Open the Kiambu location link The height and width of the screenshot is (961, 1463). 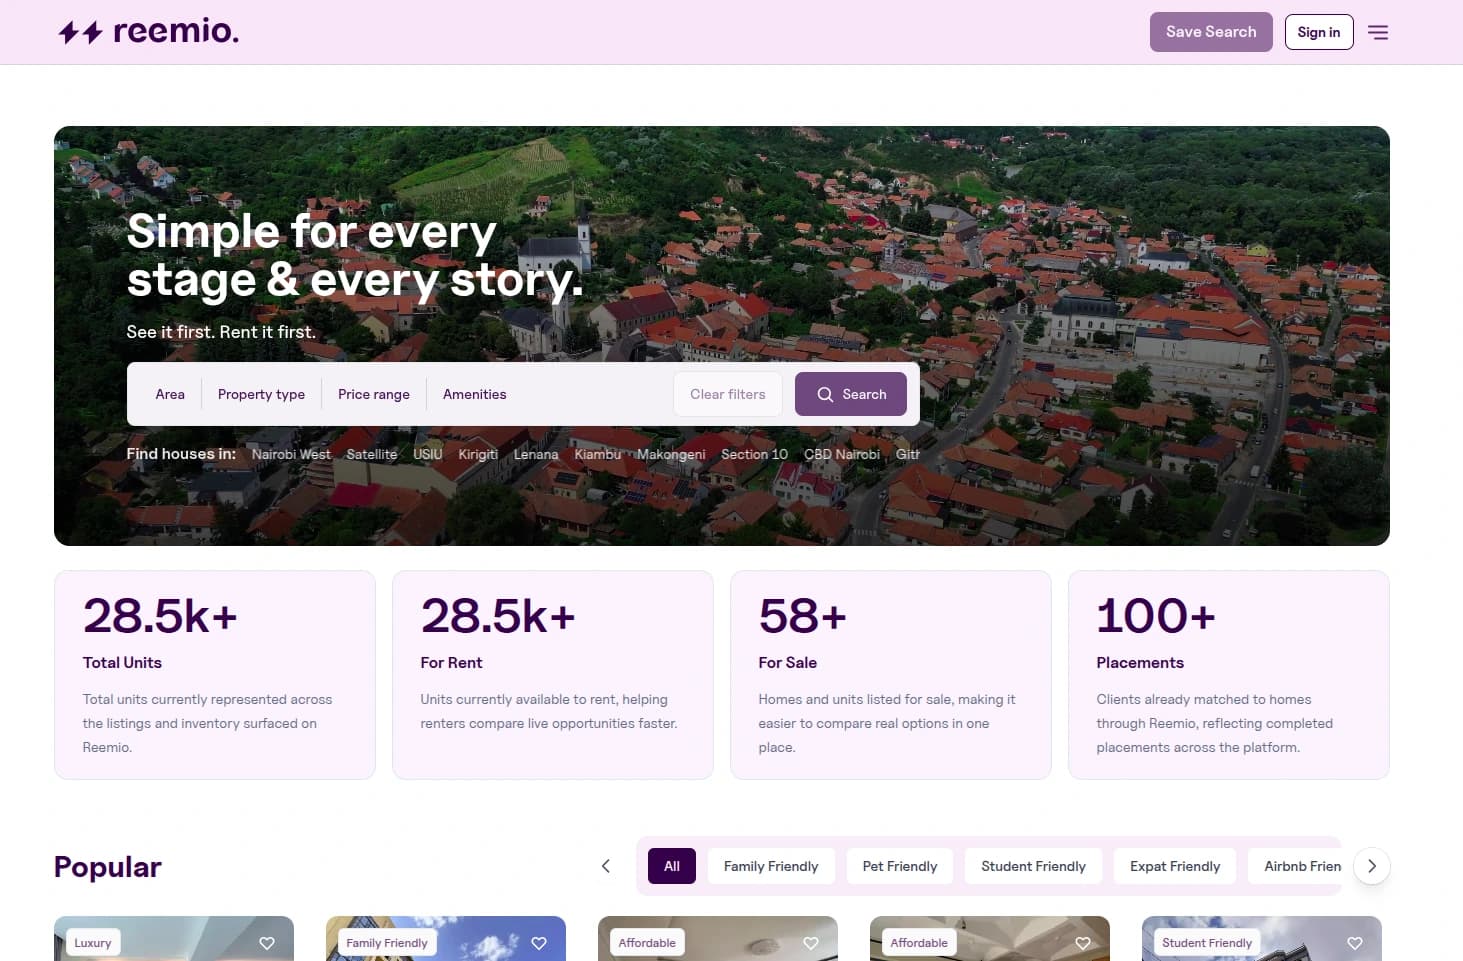tap(598, 454)
